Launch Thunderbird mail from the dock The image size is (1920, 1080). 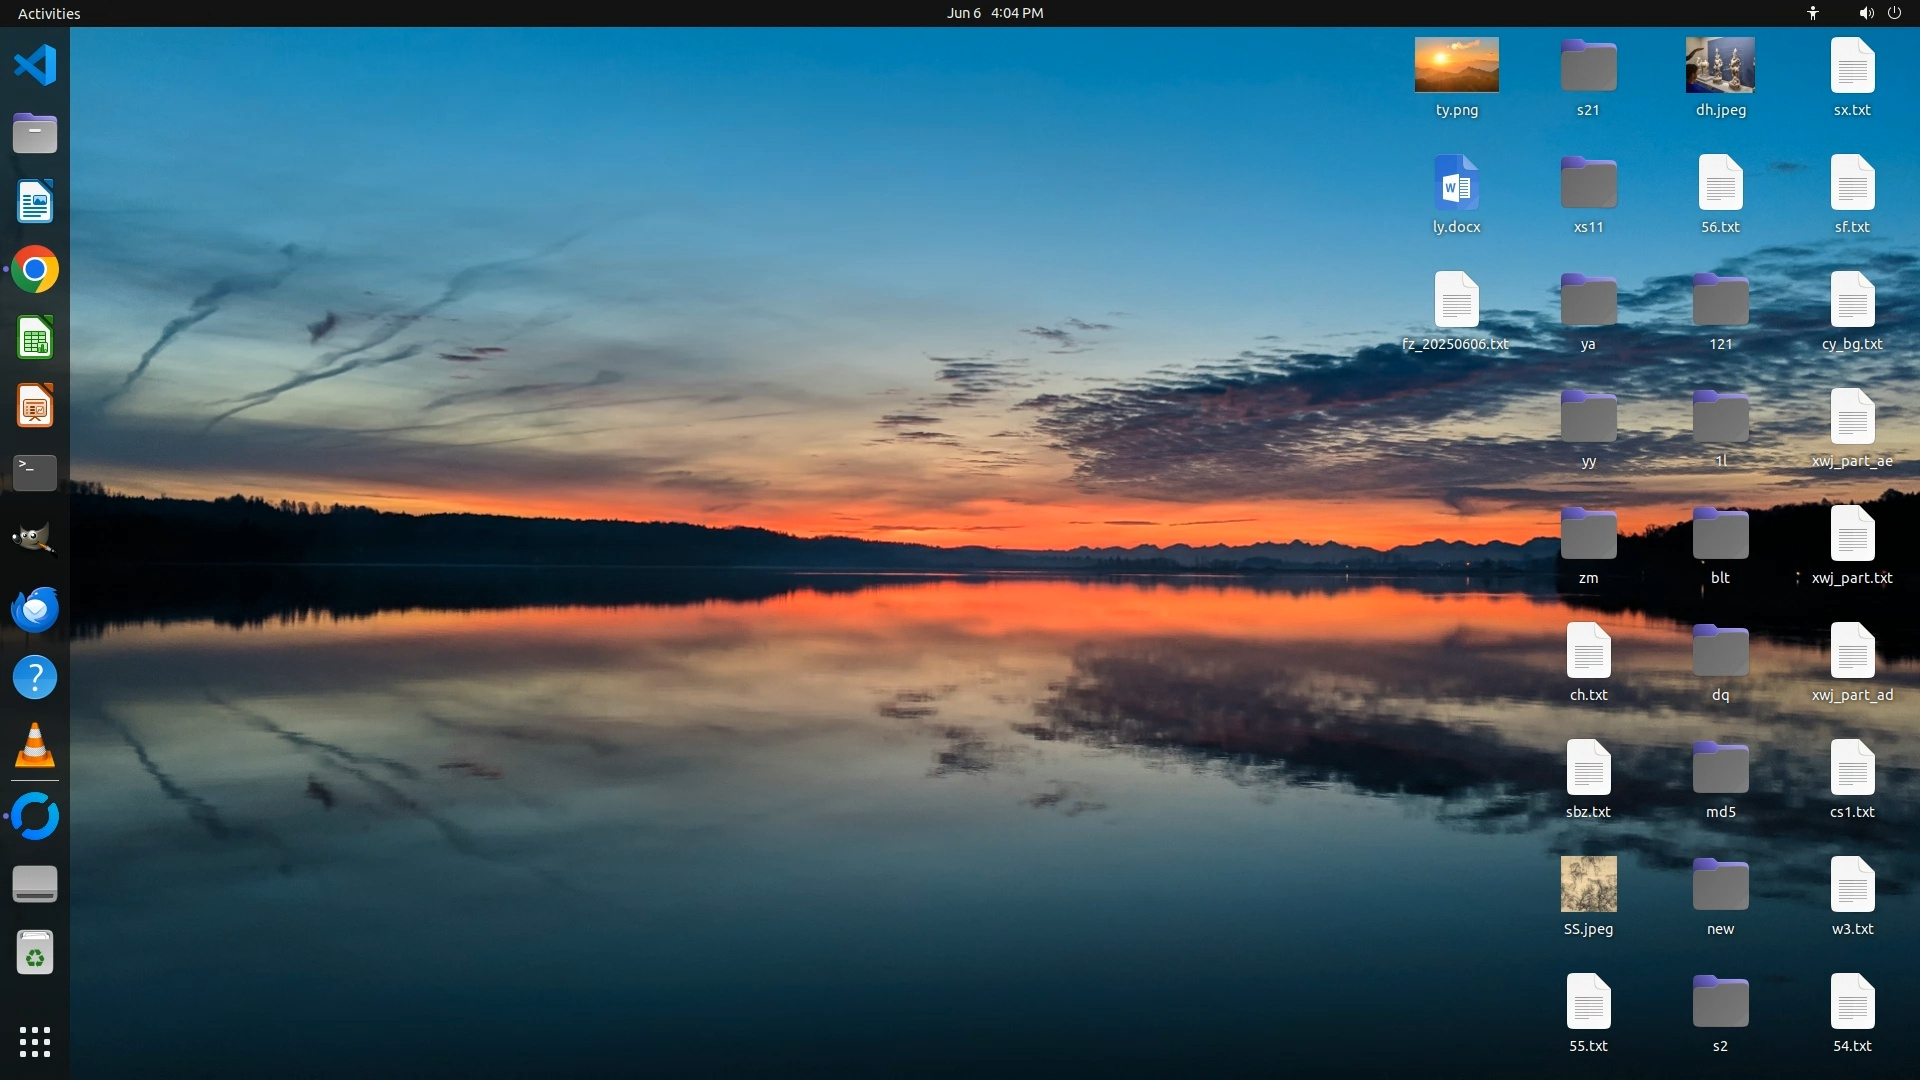pyautogui.click(x=35, y=609)
